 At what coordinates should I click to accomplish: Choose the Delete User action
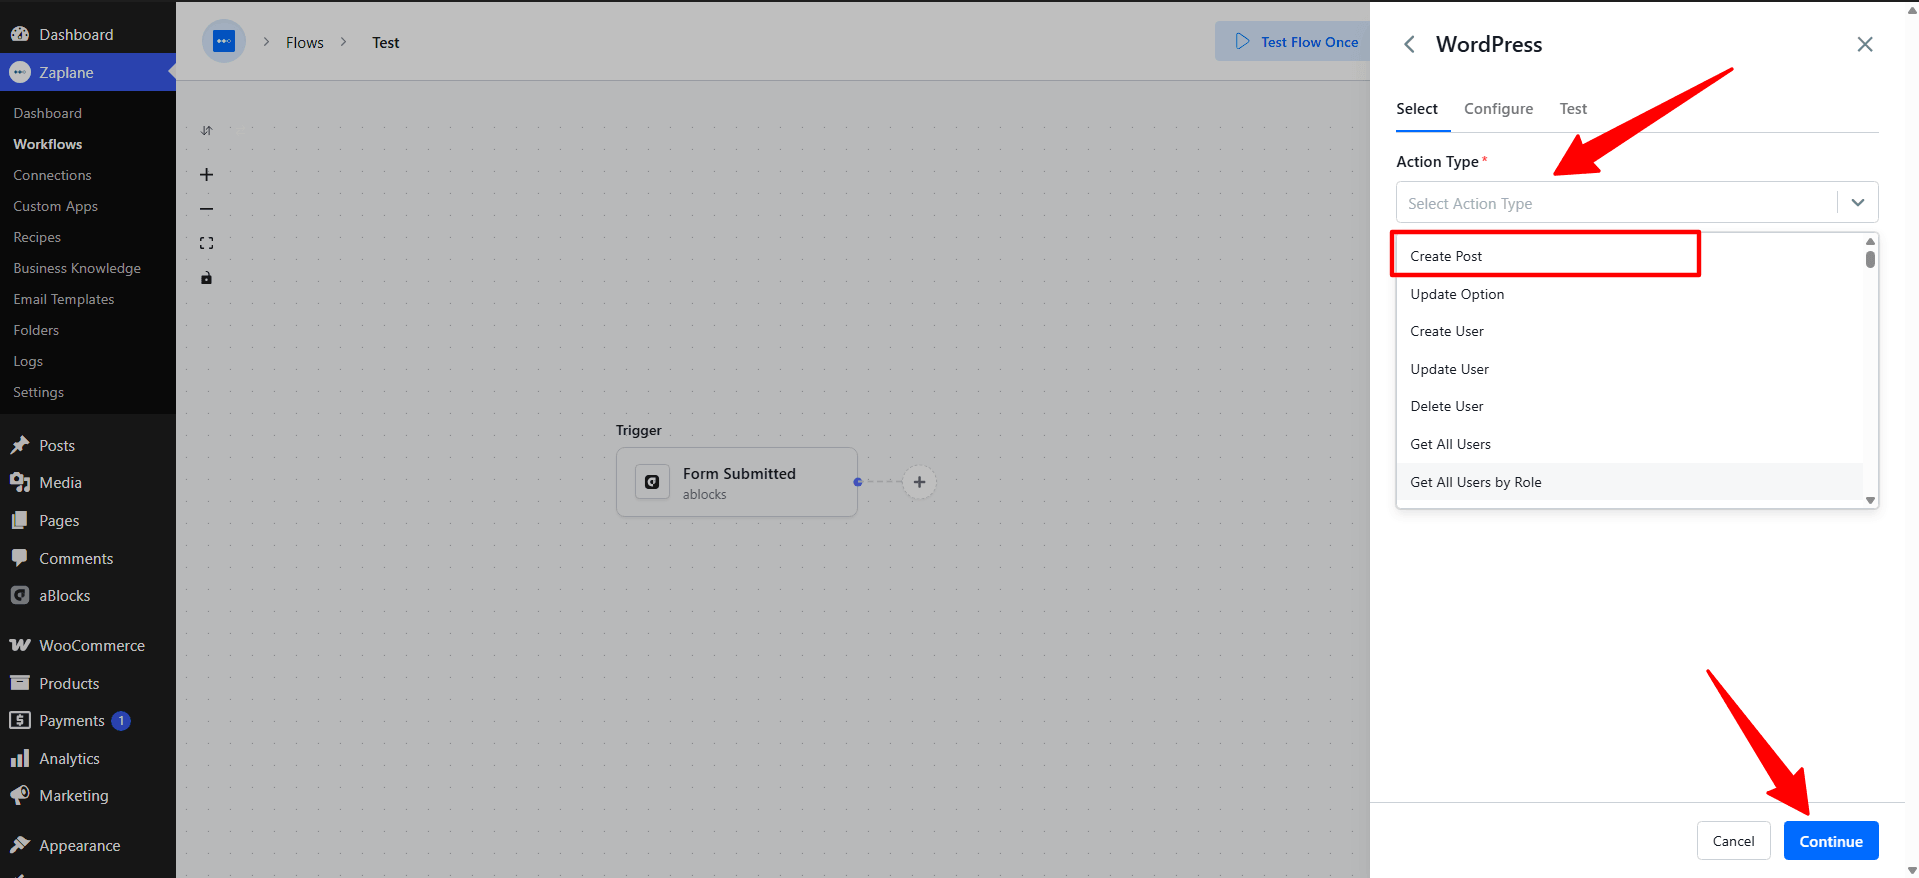click(x=1630, y=406)
